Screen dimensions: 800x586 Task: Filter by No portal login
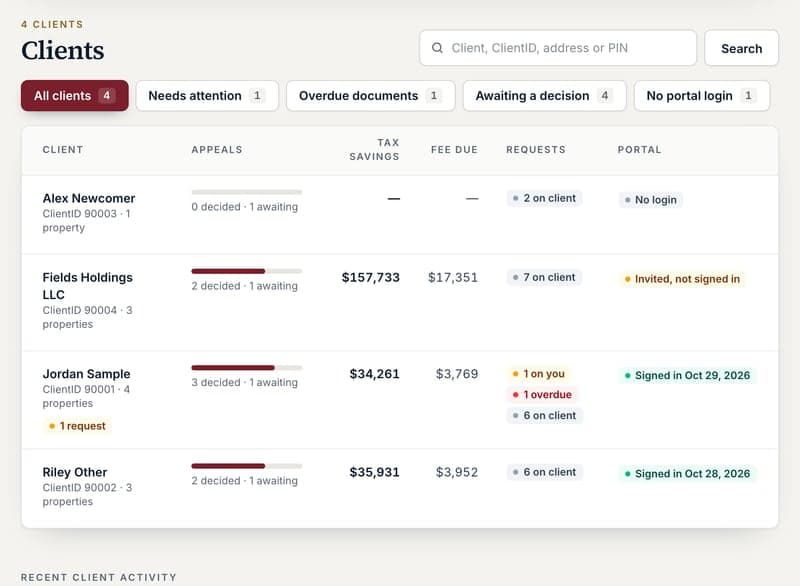(702, 95)
